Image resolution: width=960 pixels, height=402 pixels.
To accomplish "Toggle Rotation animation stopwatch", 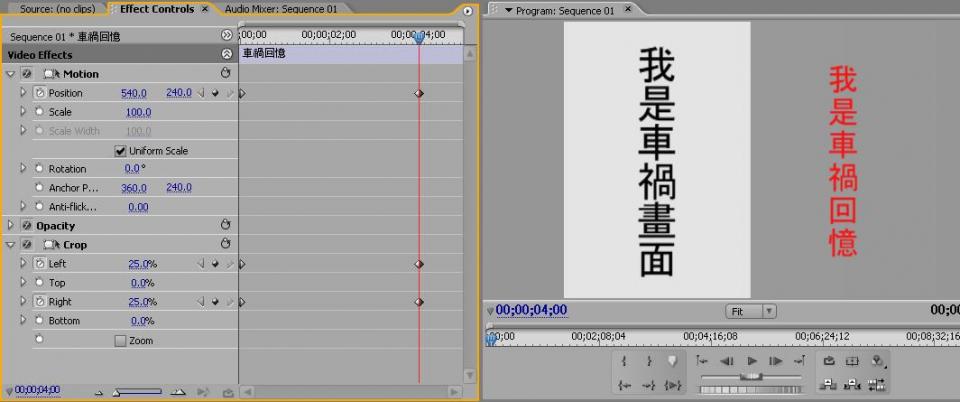I will [40, 168].
